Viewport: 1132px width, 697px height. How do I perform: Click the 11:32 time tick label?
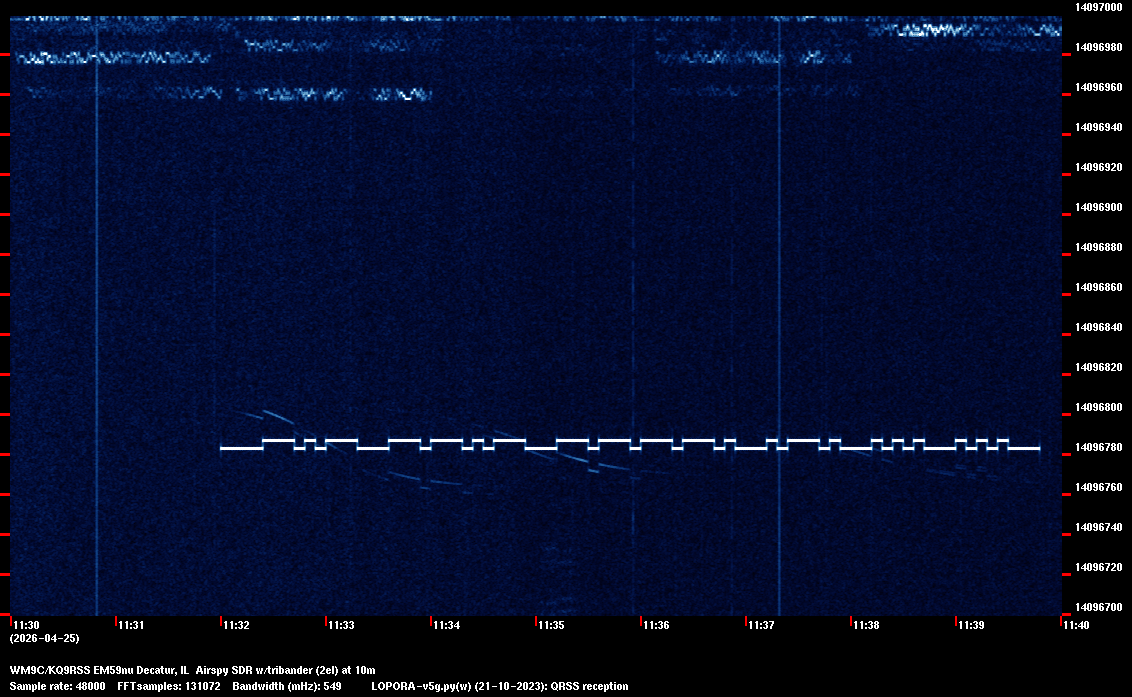click(236, 625)
